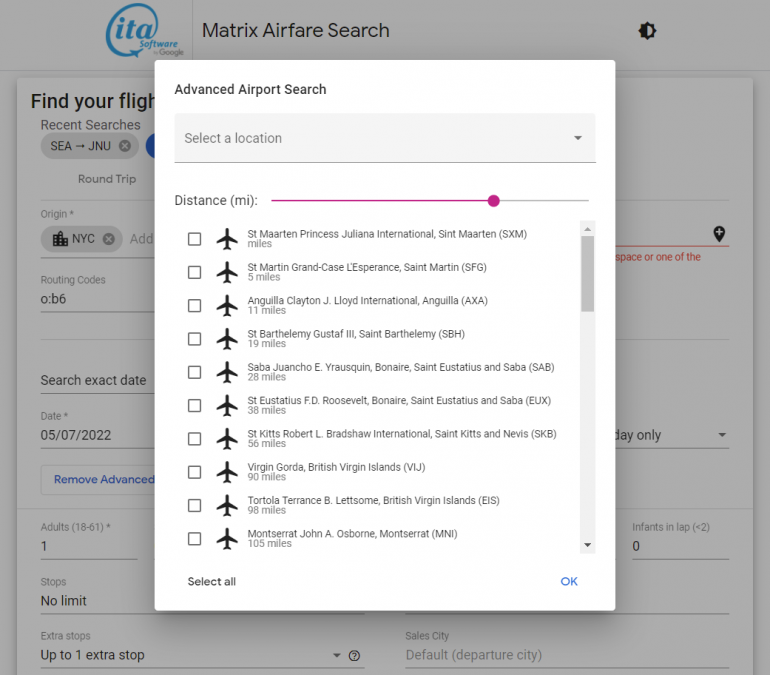Confirm the dialog with the OK button
Viewport: 770px width, 675px height.
pos(568,581)
